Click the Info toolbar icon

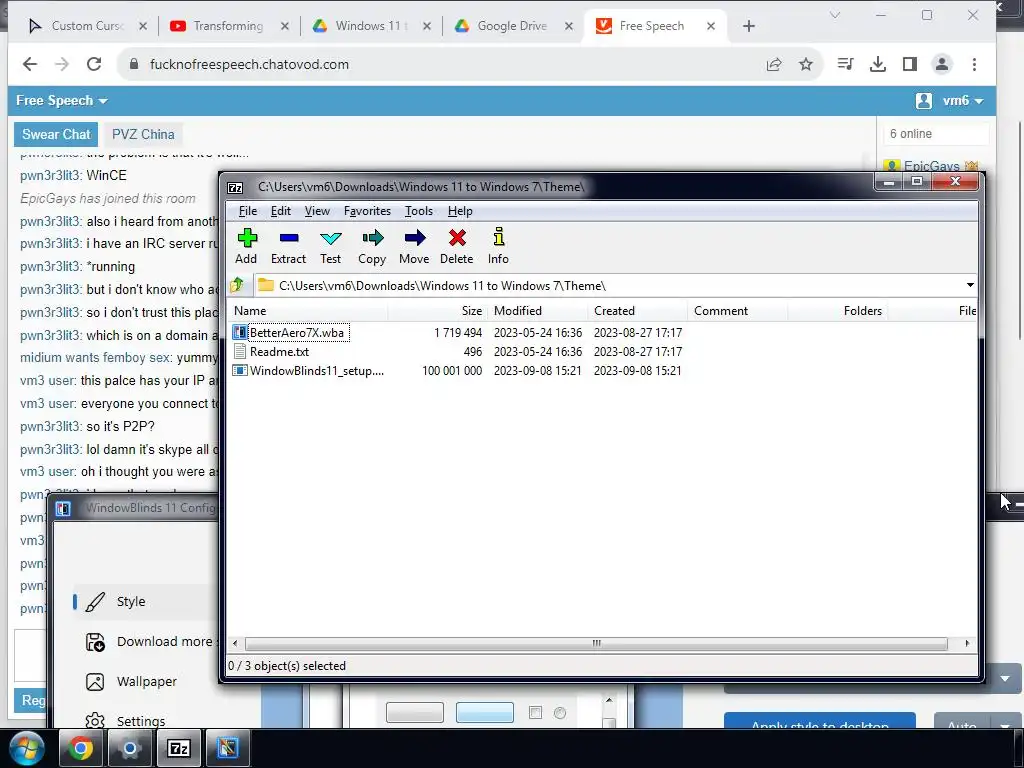tap(498, 246)
